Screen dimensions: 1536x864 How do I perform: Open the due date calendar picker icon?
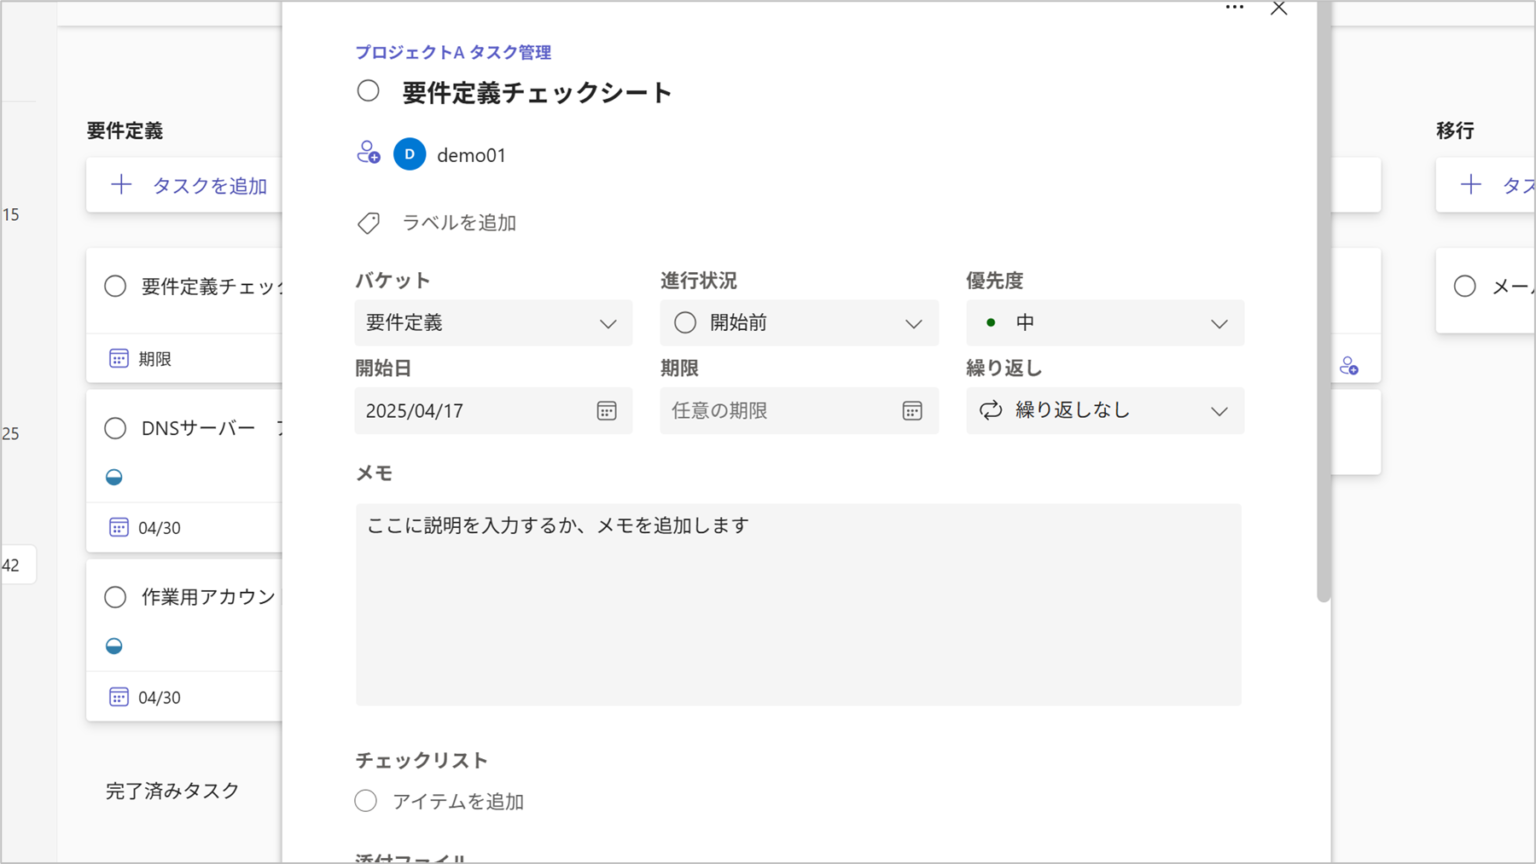(x=912, y=410)
